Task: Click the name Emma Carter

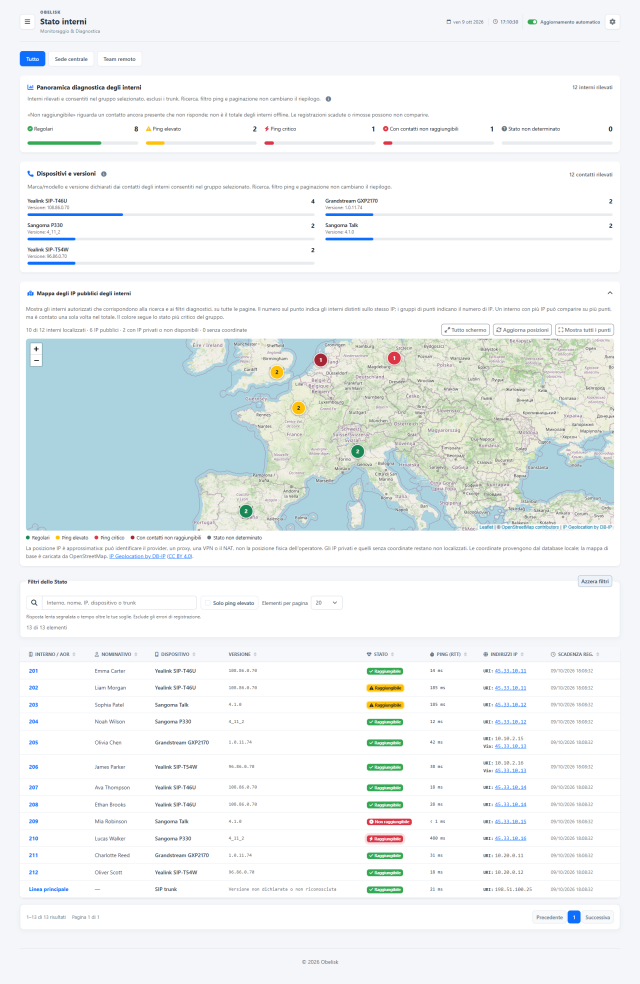Action: coord(110,671)
